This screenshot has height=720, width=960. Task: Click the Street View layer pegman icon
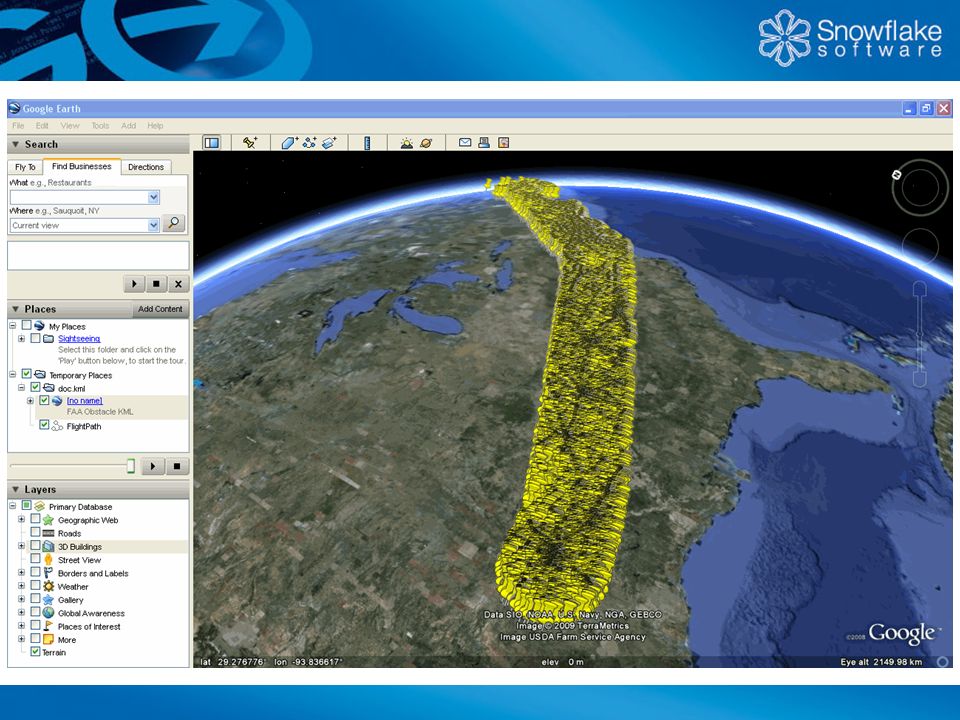tap(48, 560)
